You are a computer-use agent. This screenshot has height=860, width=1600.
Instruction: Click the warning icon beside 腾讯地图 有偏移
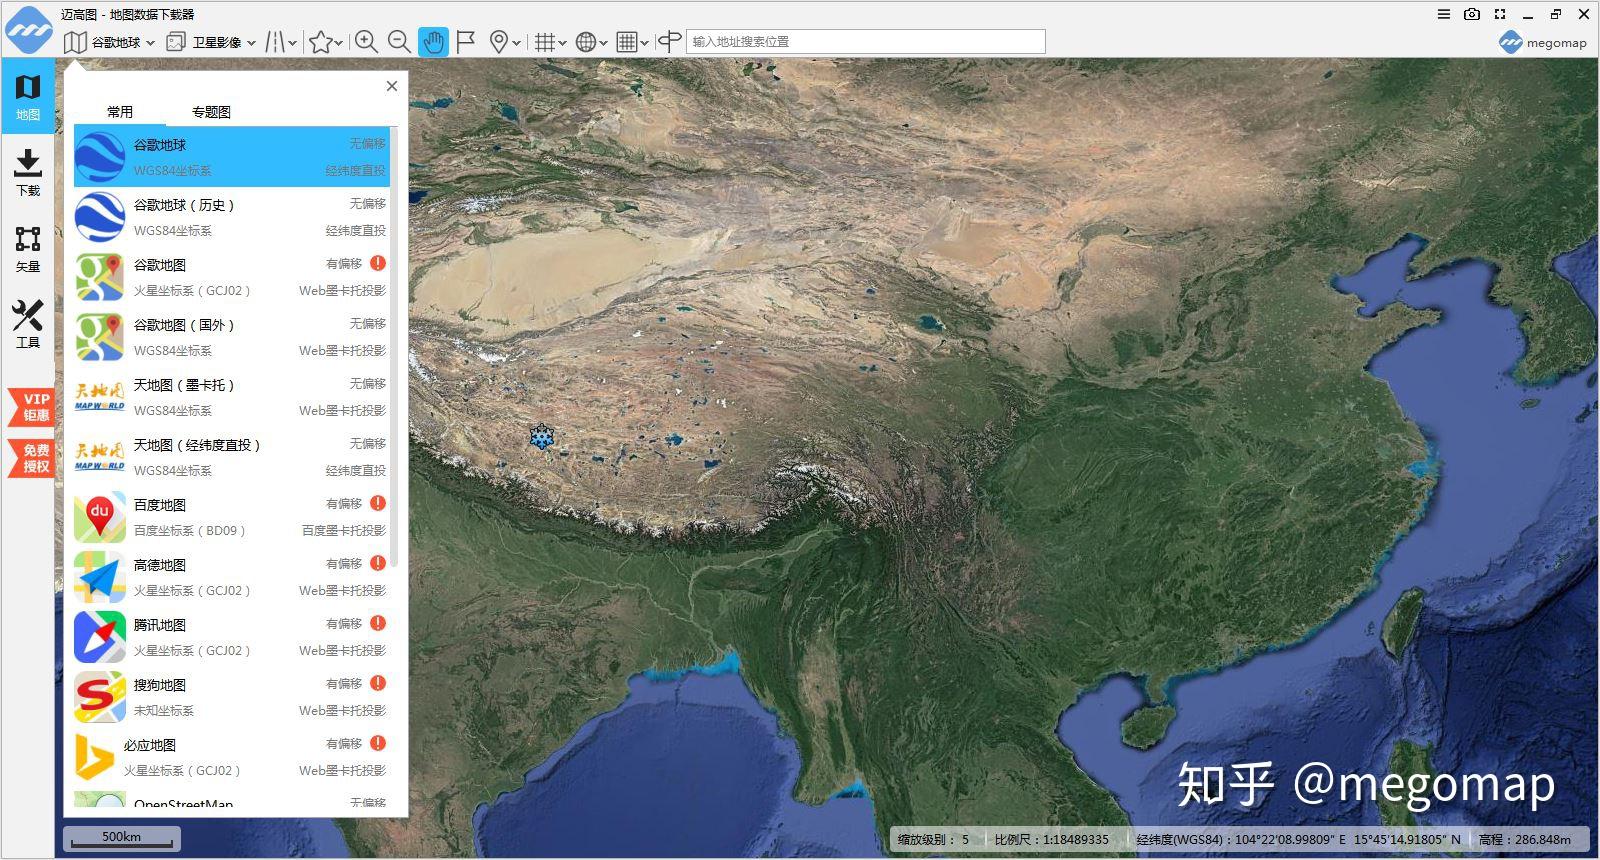378,623
